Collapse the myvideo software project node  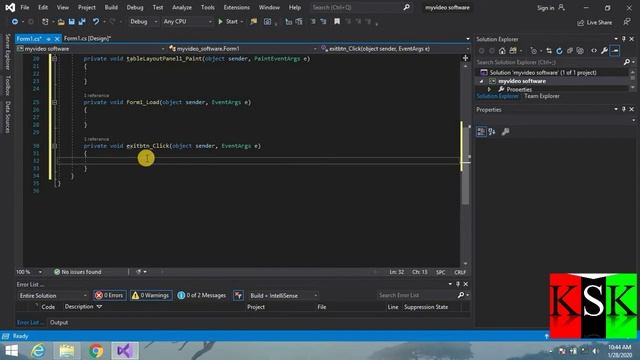point(482,81)
